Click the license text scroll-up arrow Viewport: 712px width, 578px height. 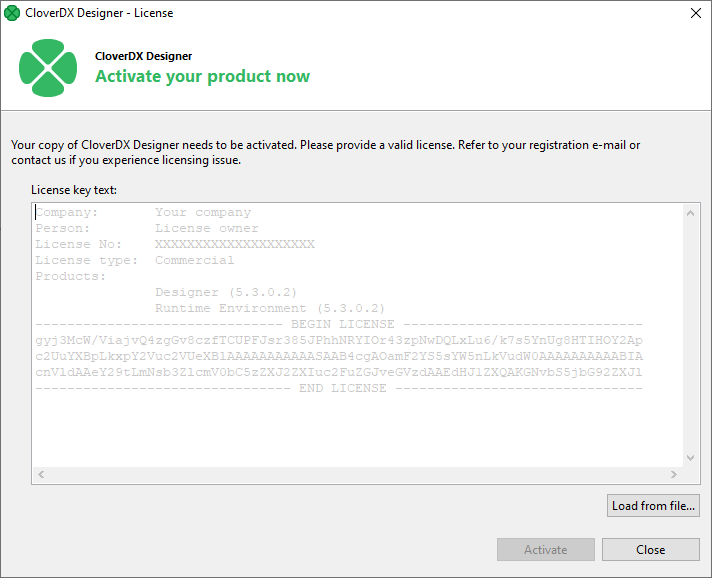click(690, 213)
